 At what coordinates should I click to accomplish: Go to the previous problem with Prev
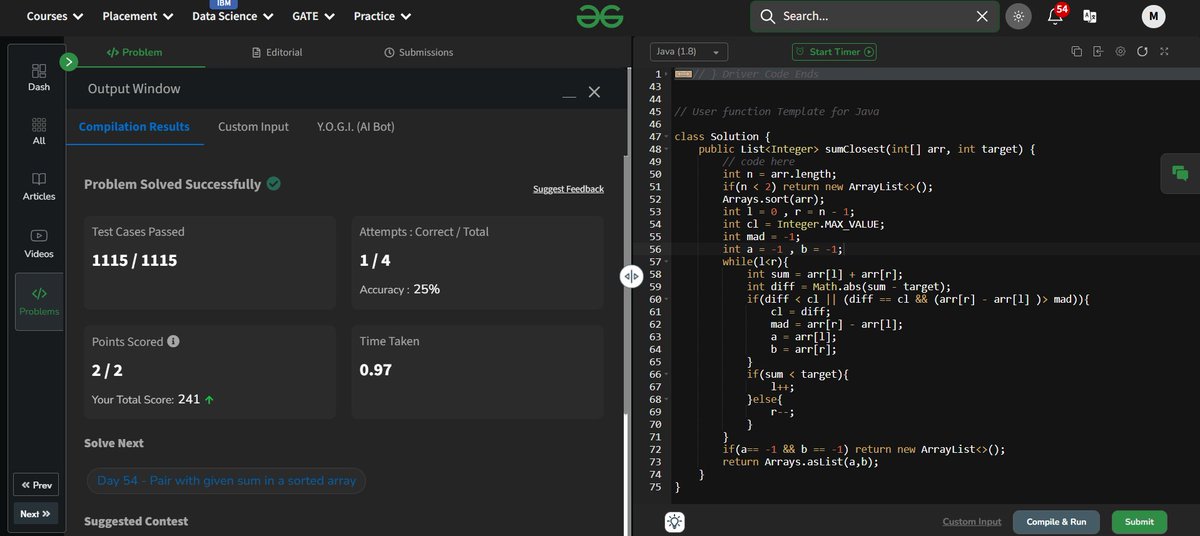[36, 485]
